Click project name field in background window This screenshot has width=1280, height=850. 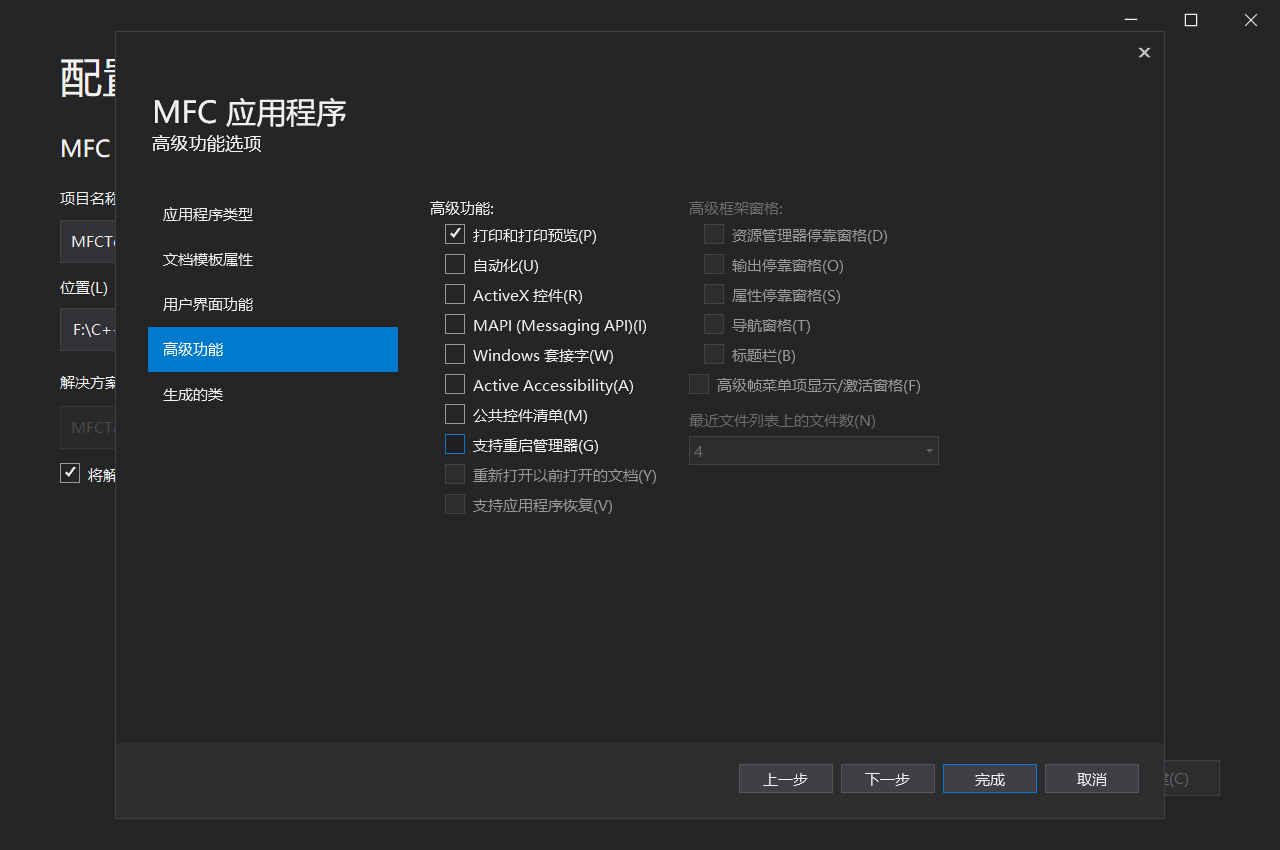tap(88, 241)
